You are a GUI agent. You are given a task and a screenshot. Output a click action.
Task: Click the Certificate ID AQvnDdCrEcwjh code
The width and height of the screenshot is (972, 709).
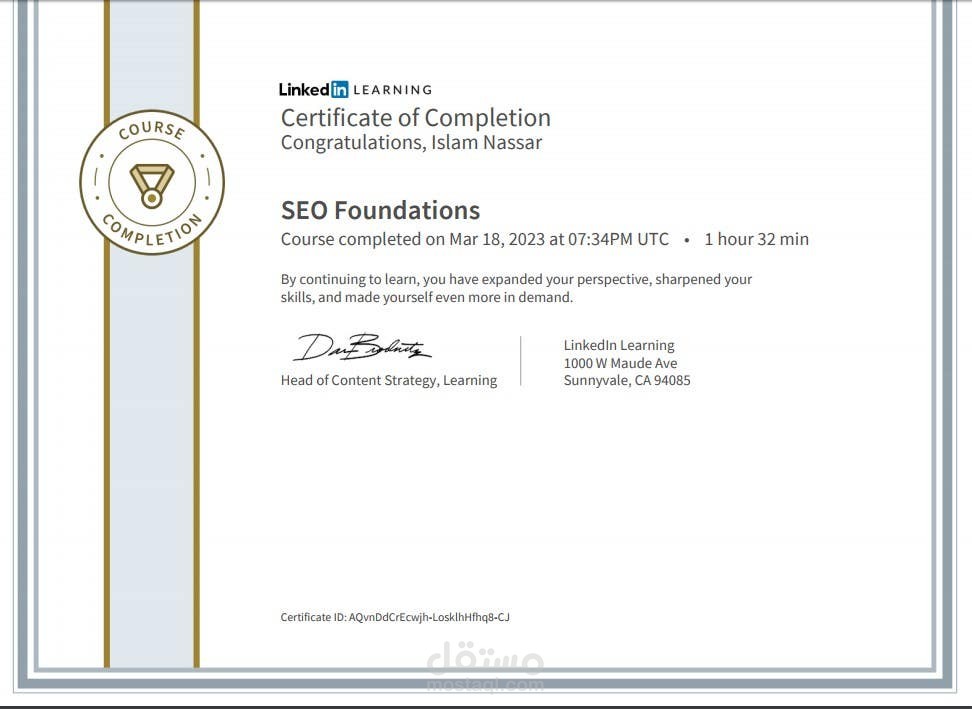(429, 617)
